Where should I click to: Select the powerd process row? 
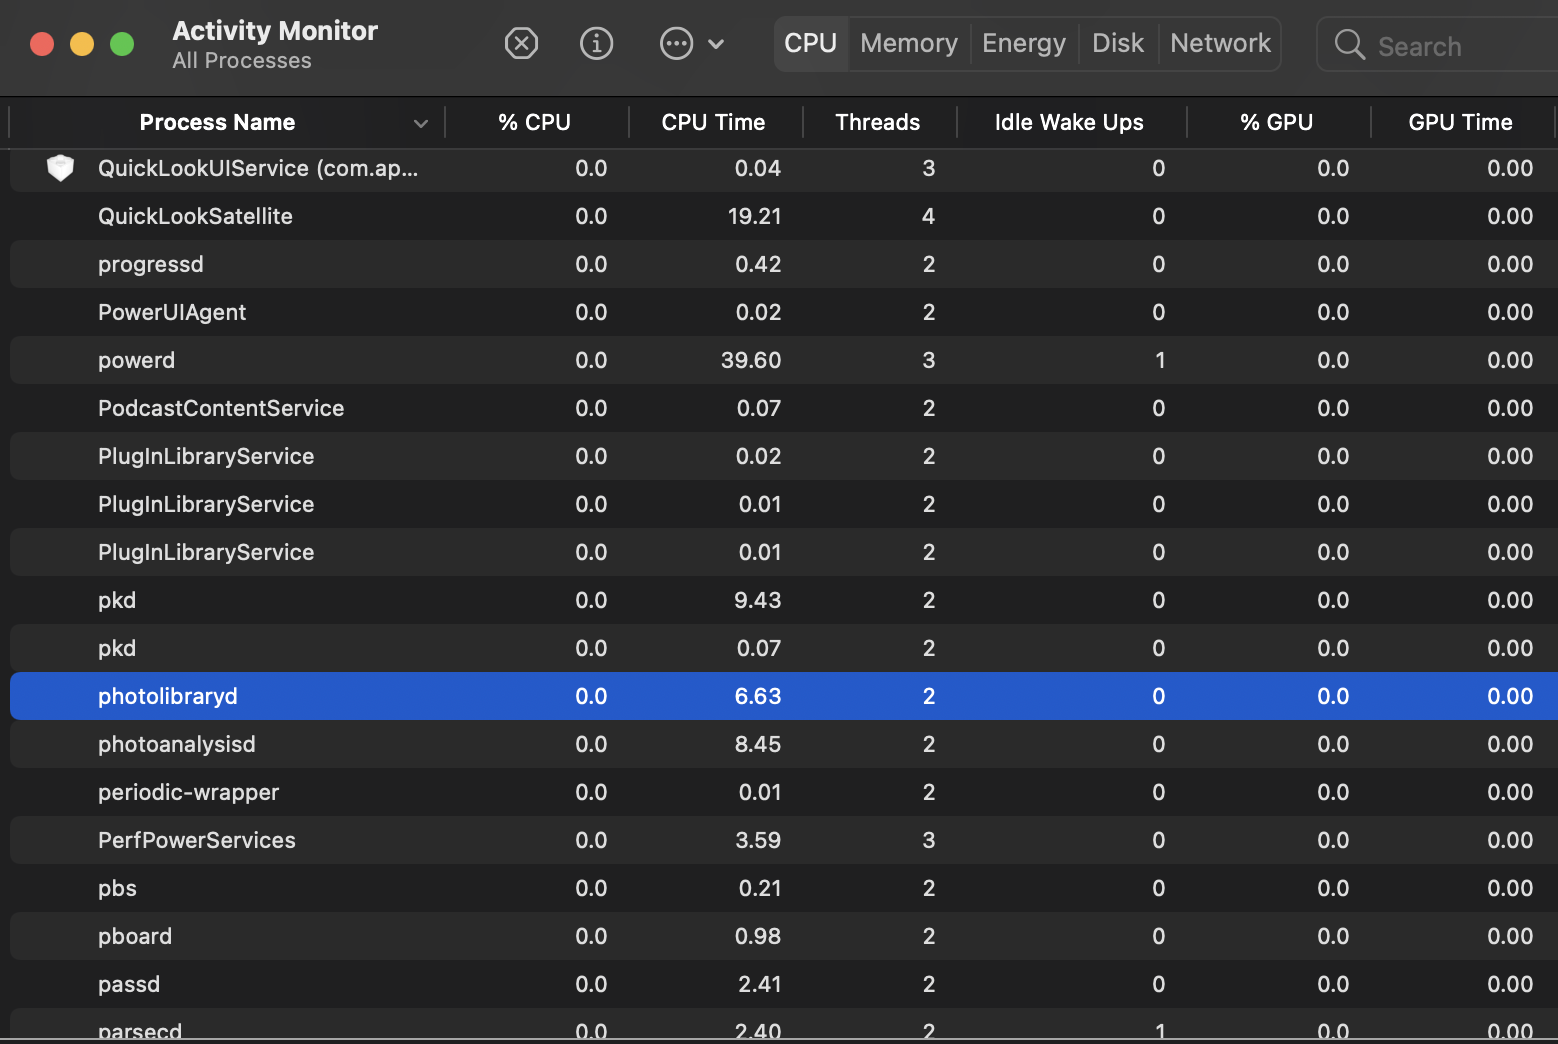784,360
